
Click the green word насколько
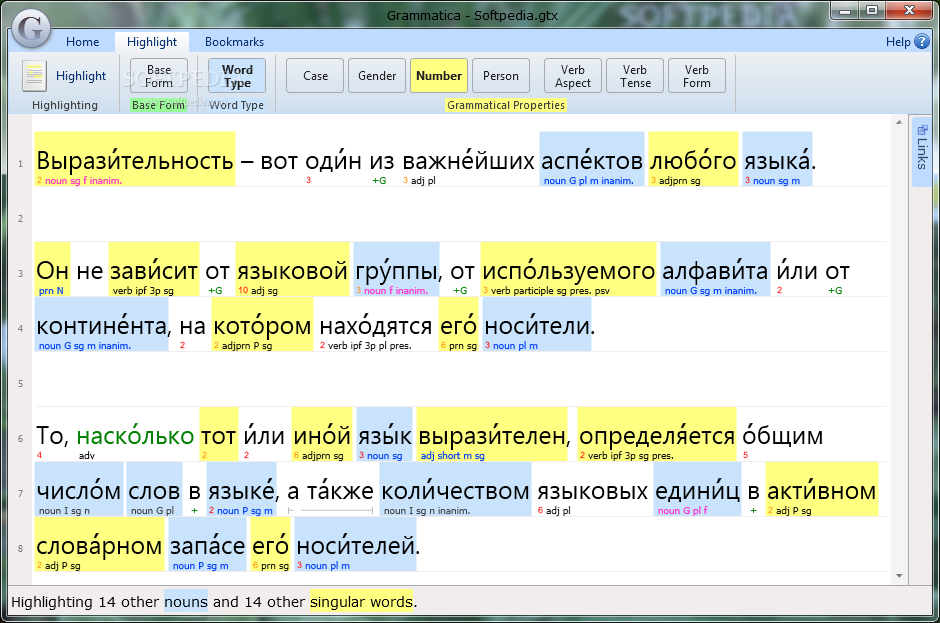[135, 436]
